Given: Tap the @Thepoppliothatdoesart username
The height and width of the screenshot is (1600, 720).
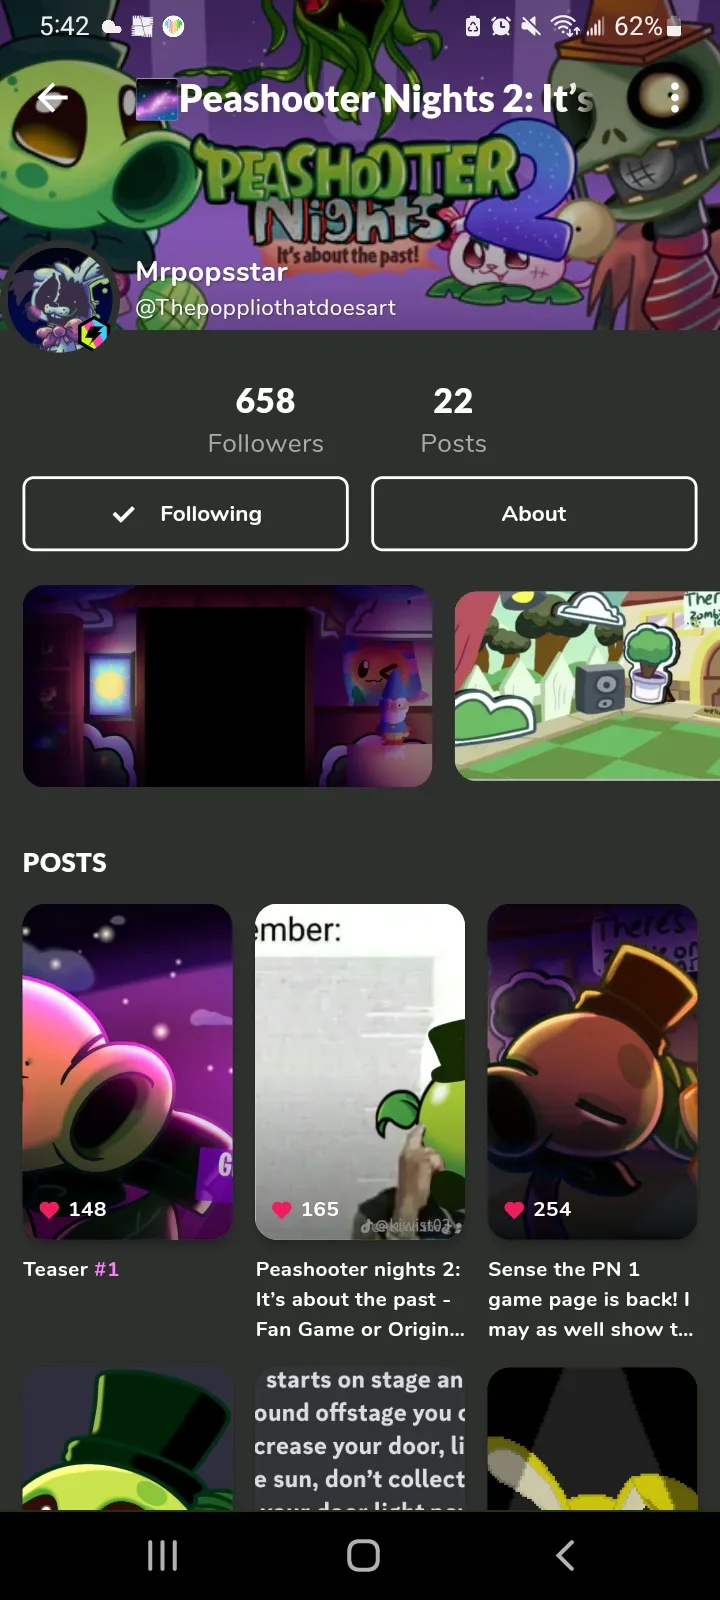Looking at the screenshot, I should (x=266, y=308).
